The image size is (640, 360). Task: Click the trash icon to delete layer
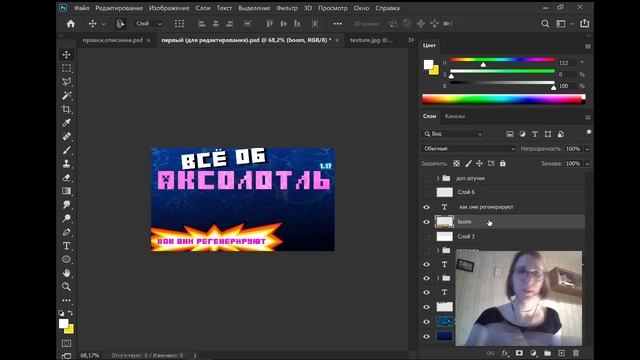[x=576, y=353]
